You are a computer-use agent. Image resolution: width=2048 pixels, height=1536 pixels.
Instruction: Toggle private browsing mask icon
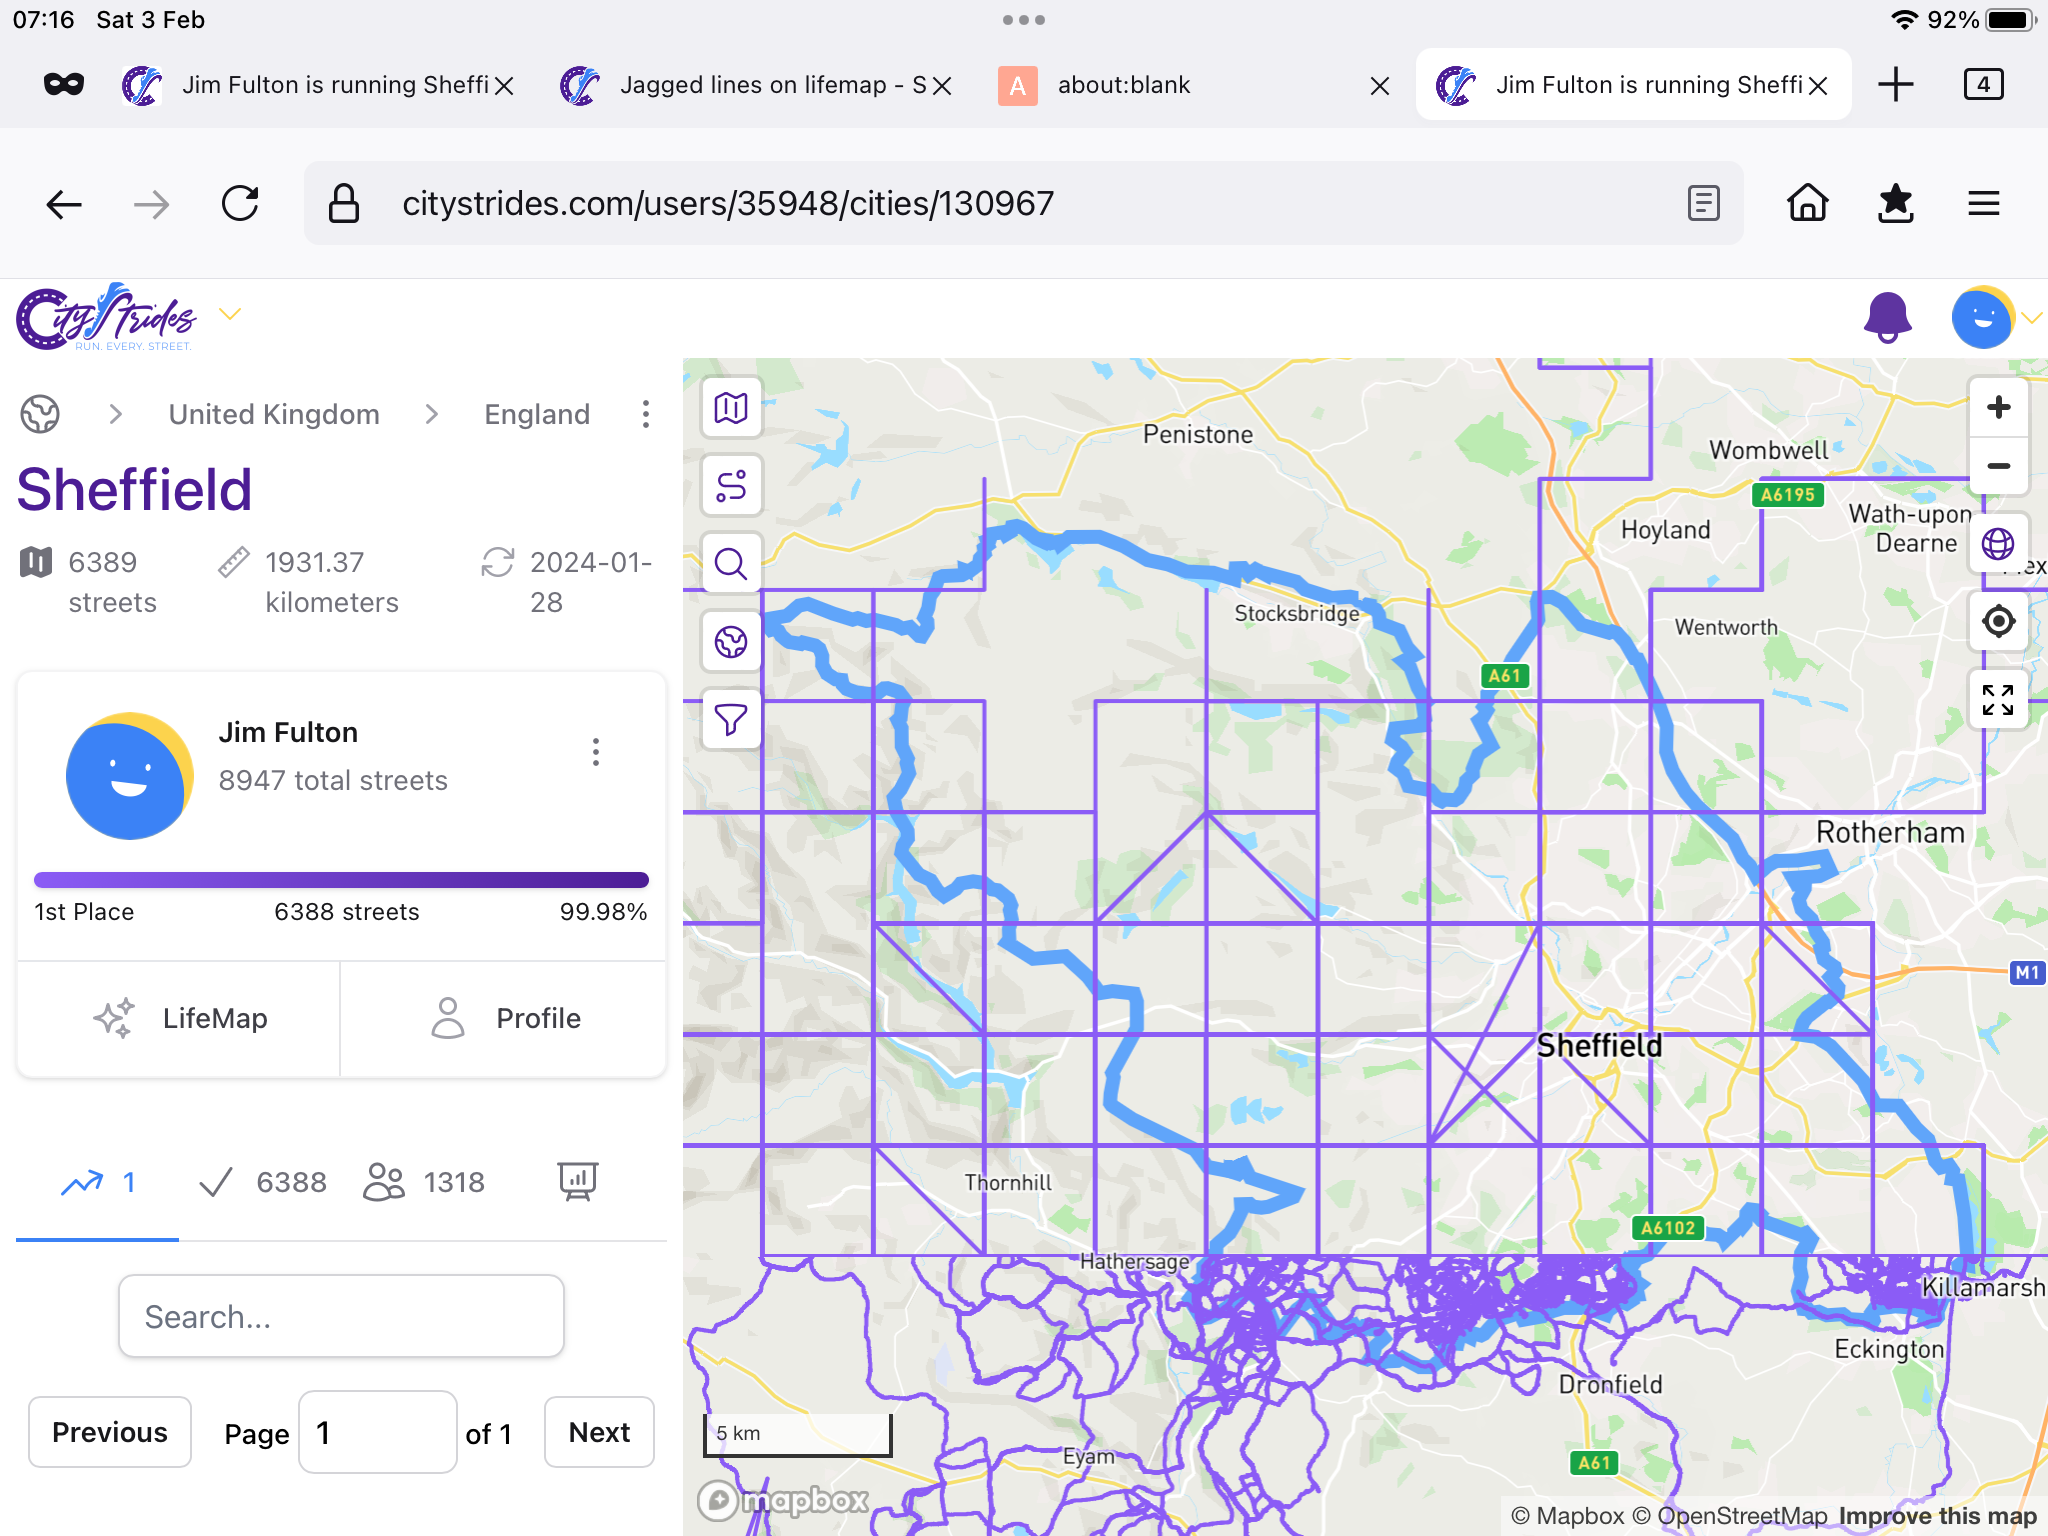click(x=64, y=85)
